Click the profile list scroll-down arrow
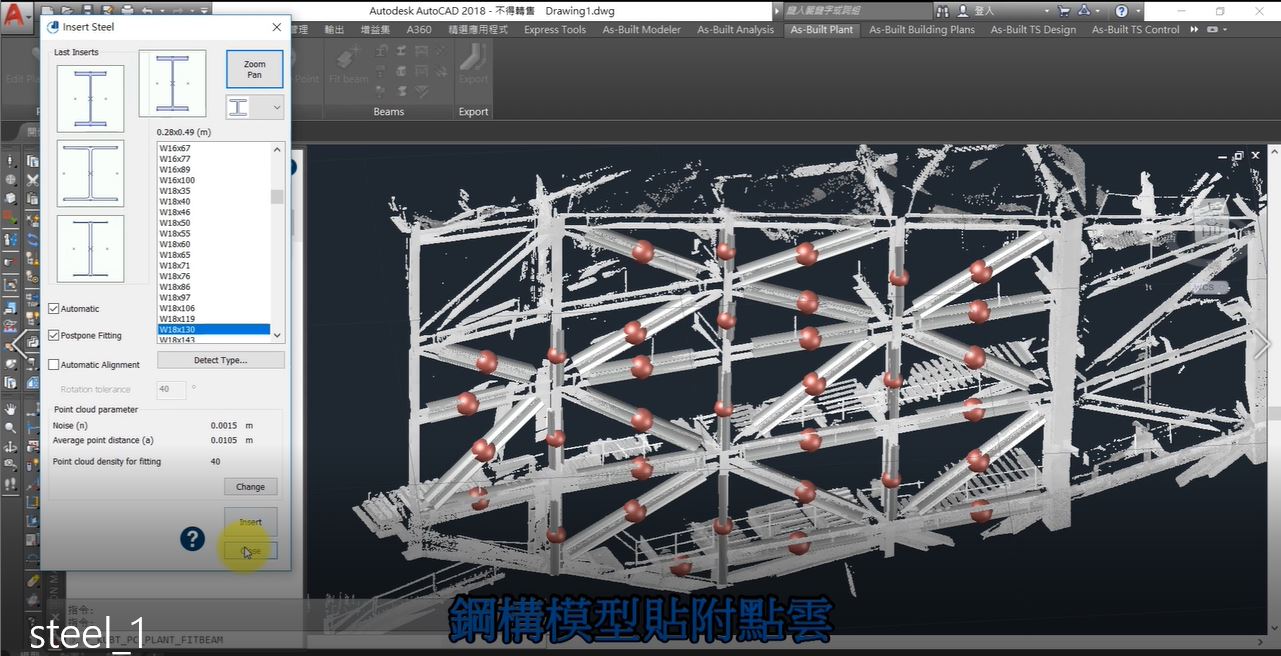1281x656 pixels. point(277,336)
